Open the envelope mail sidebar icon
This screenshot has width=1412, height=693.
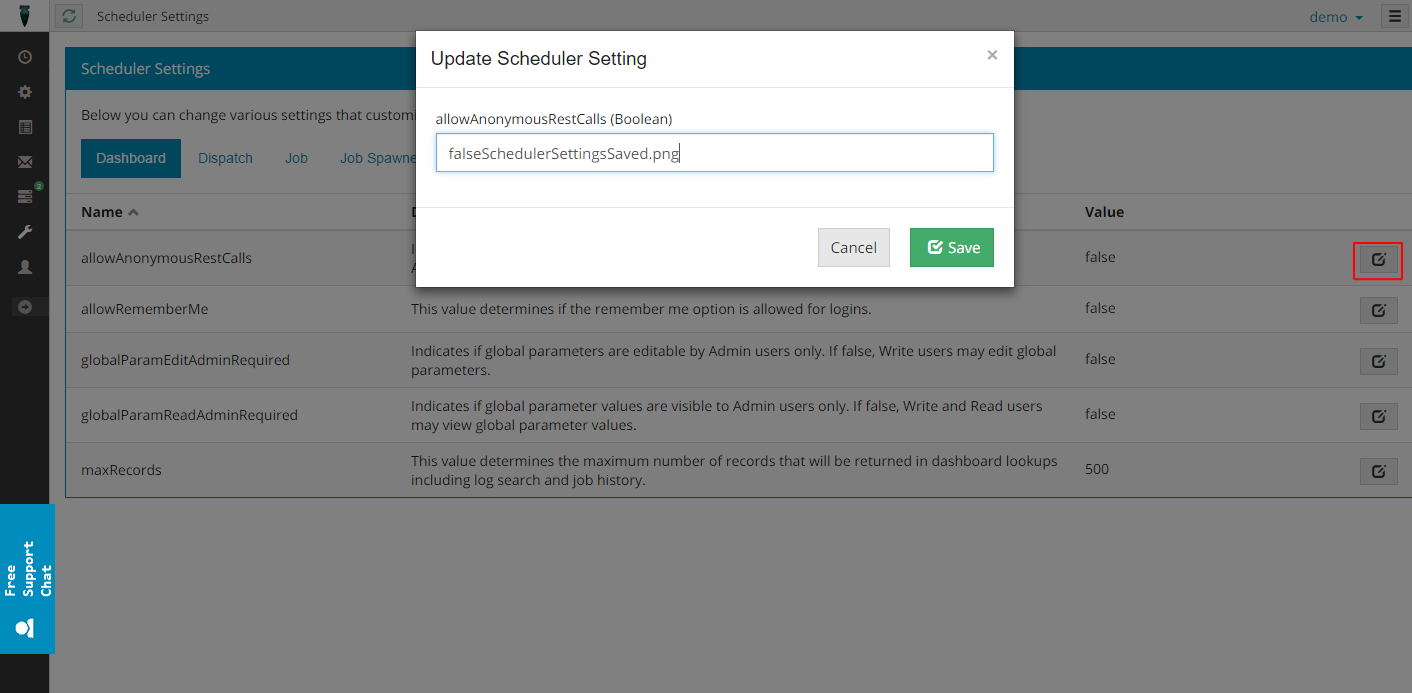pos(25,162)
